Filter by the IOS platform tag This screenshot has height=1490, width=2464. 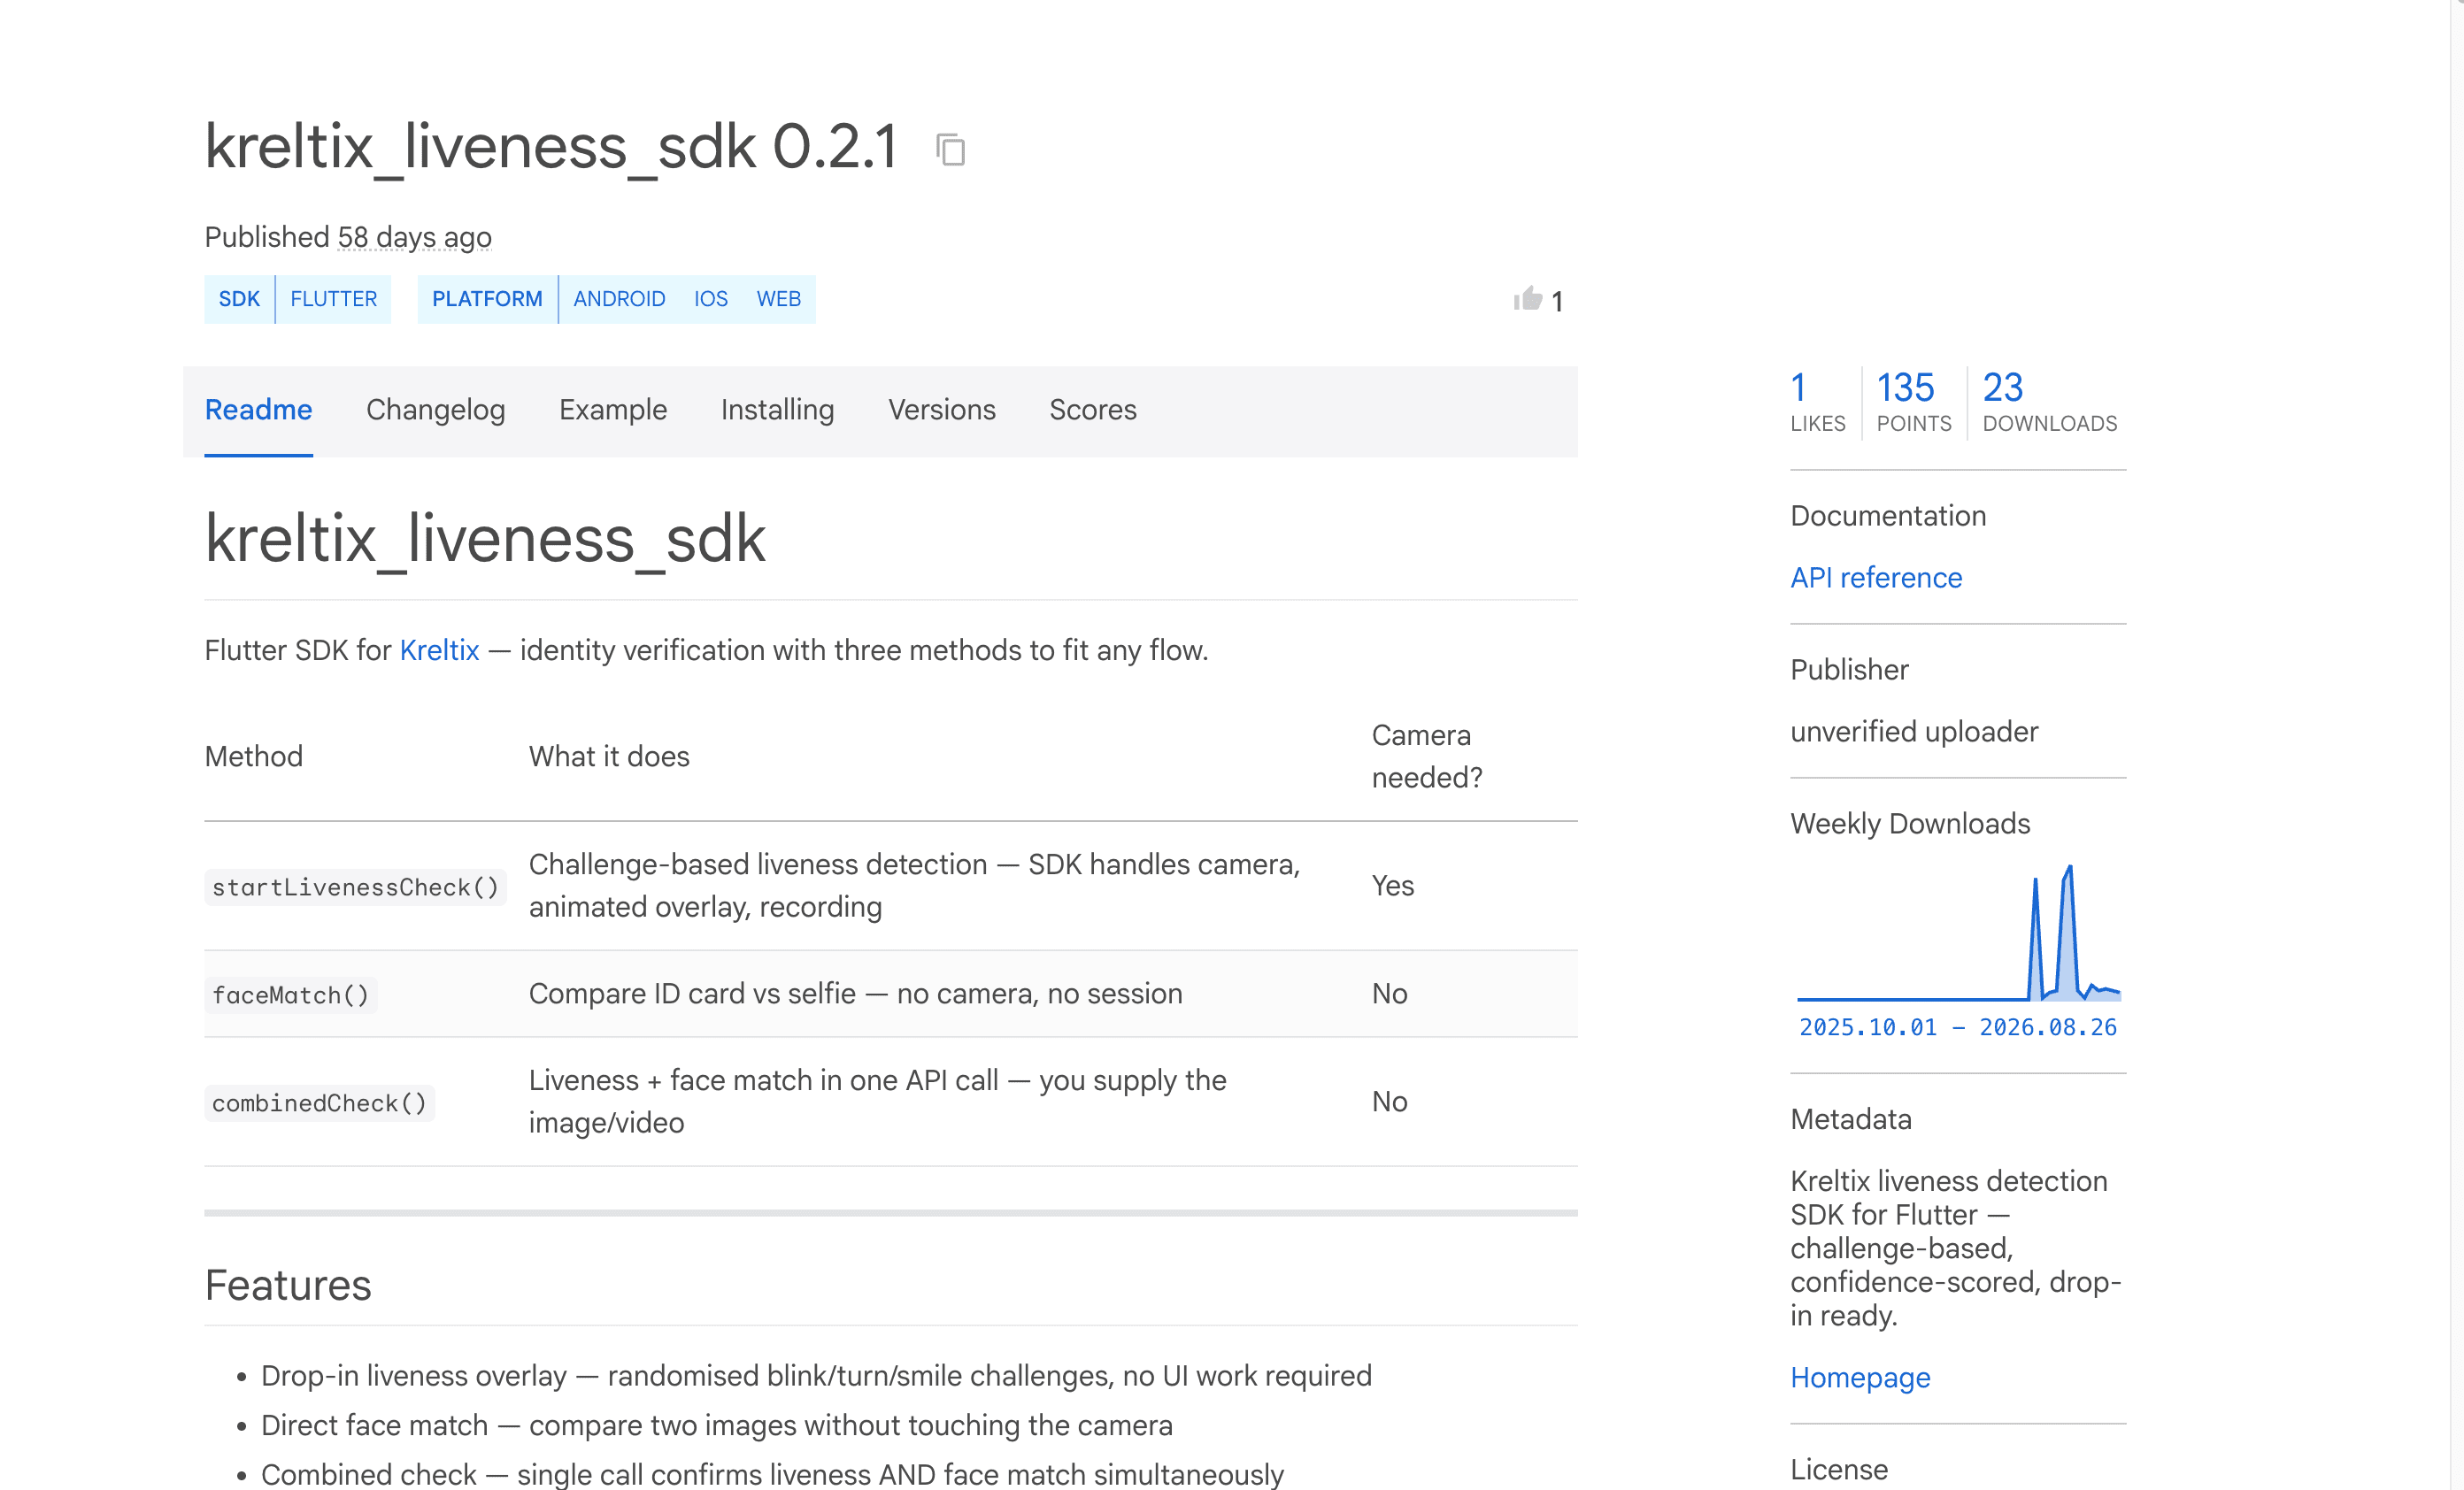click(x=711, y=299)
